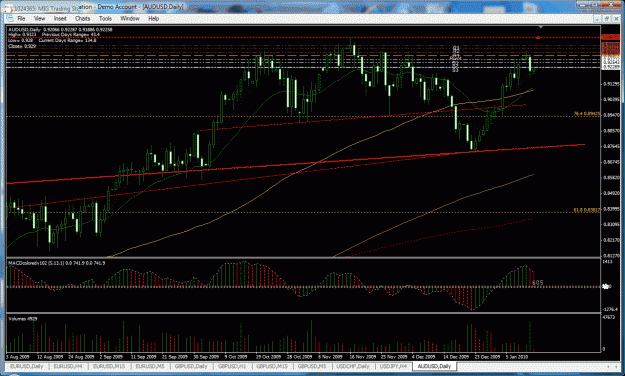
Task: Click the chart shift triangle marker at chart top
Action: [x=540, y=27]
